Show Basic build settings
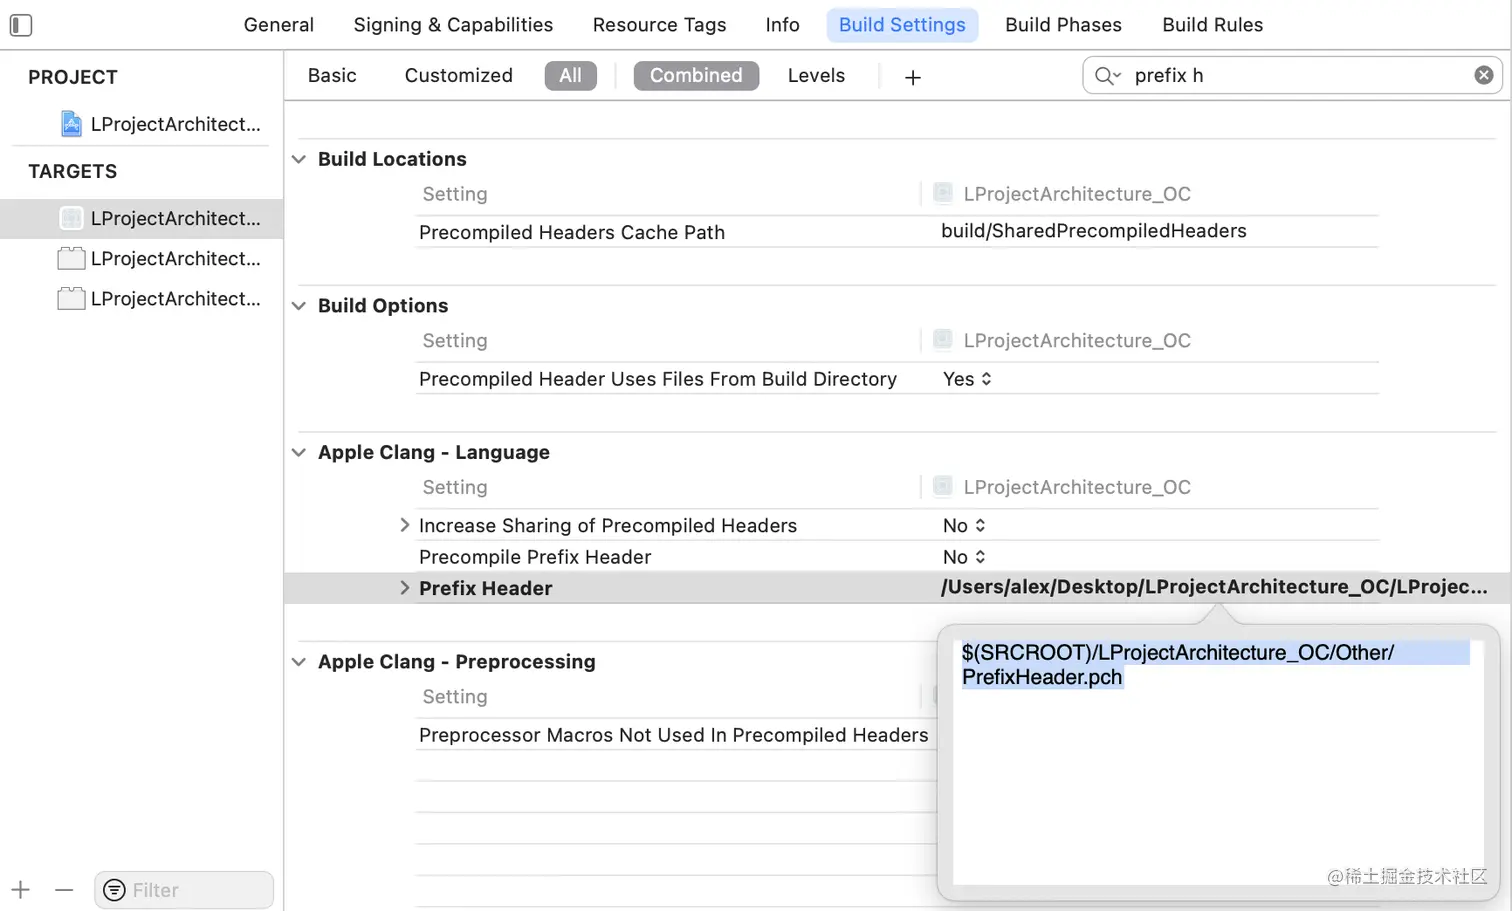1512x911 pixels. [332, 76]
